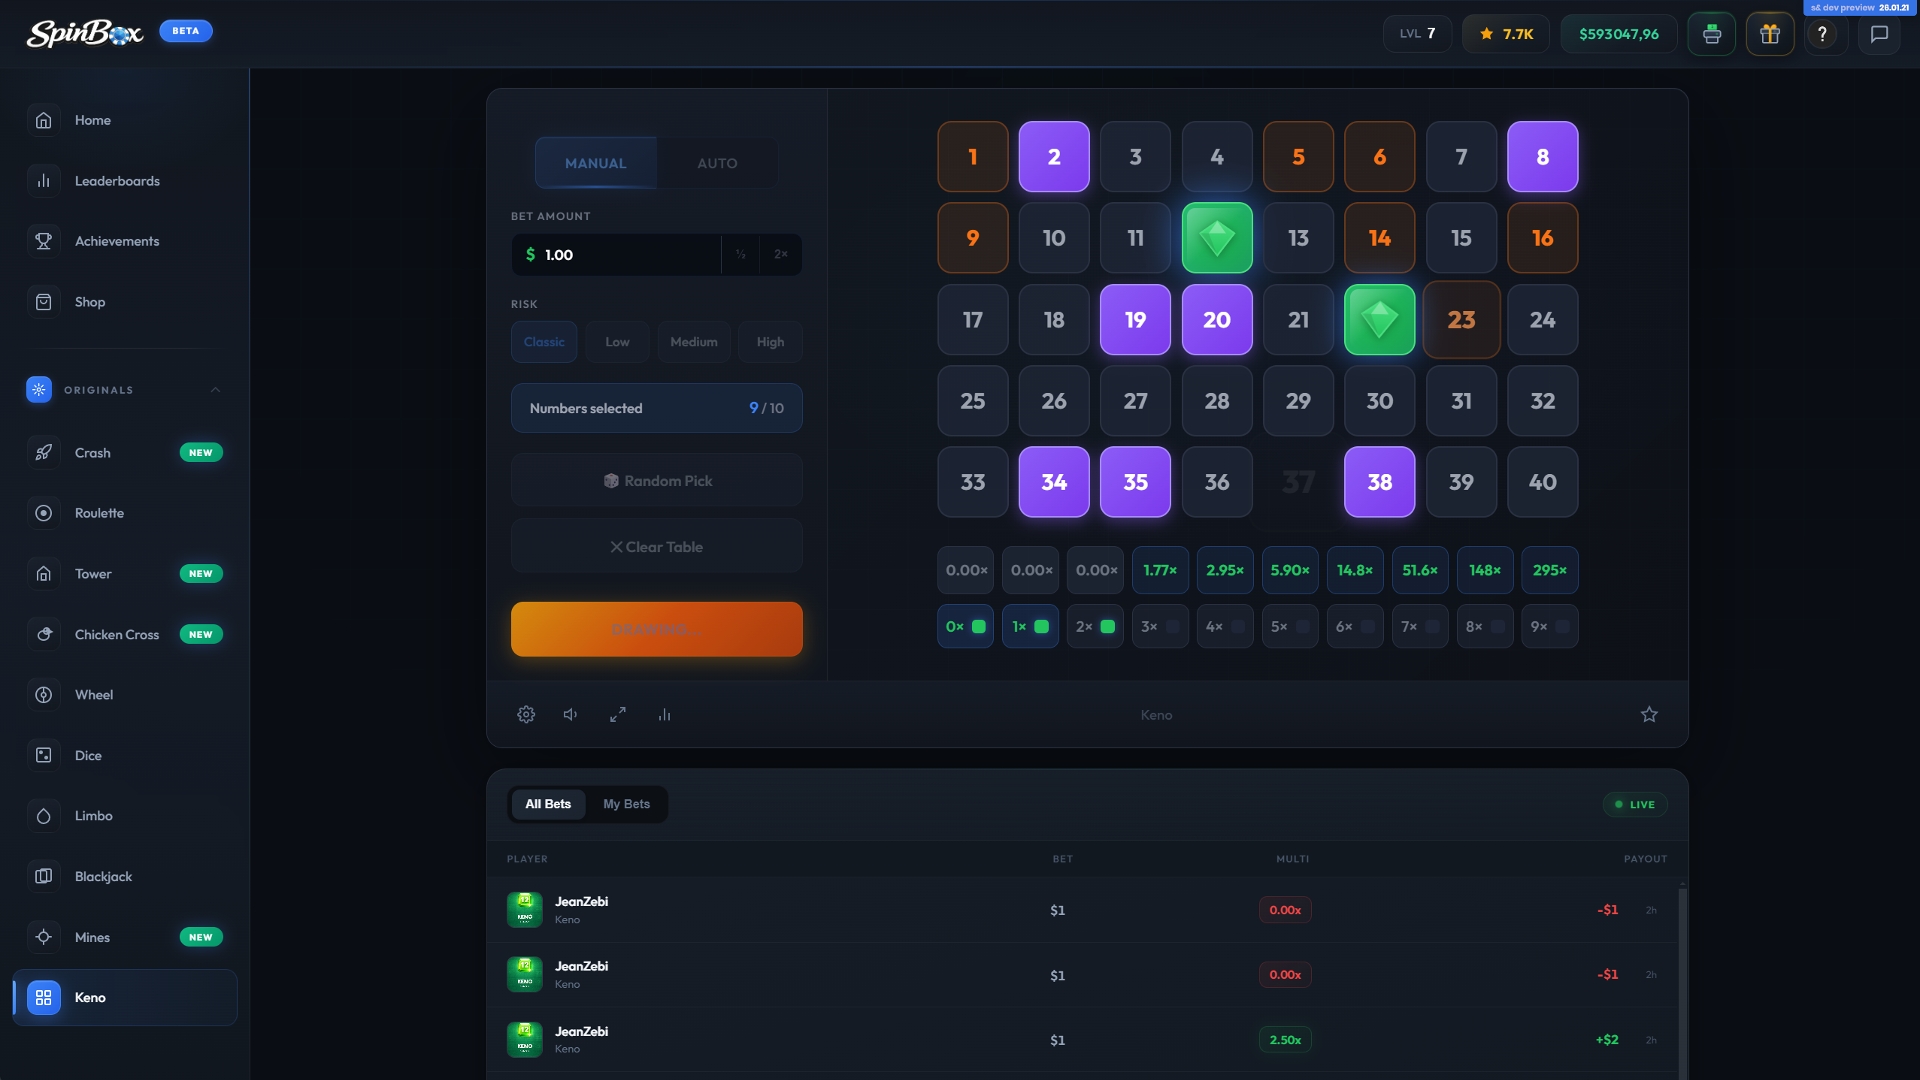Click the green printer icon in header

click(x=1711, y=34)
